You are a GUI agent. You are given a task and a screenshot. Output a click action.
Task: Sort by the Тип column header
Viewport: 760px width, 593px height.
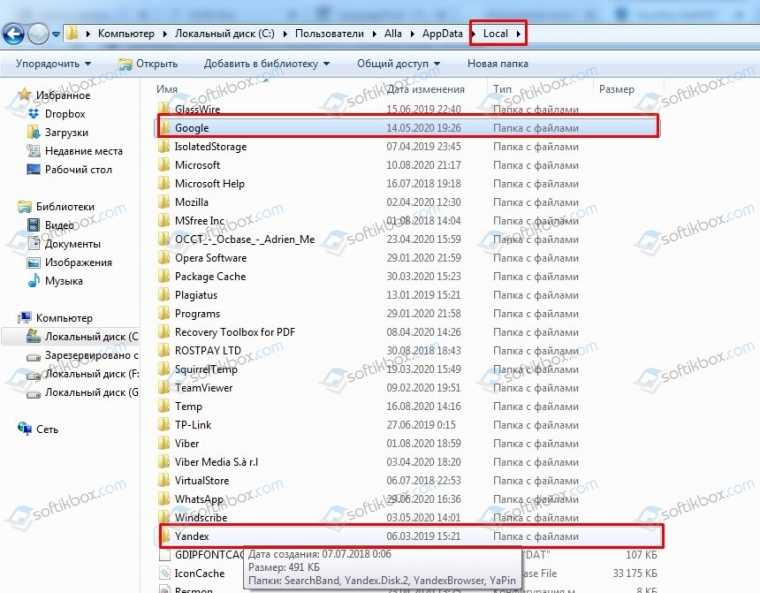tap(503, 89)
